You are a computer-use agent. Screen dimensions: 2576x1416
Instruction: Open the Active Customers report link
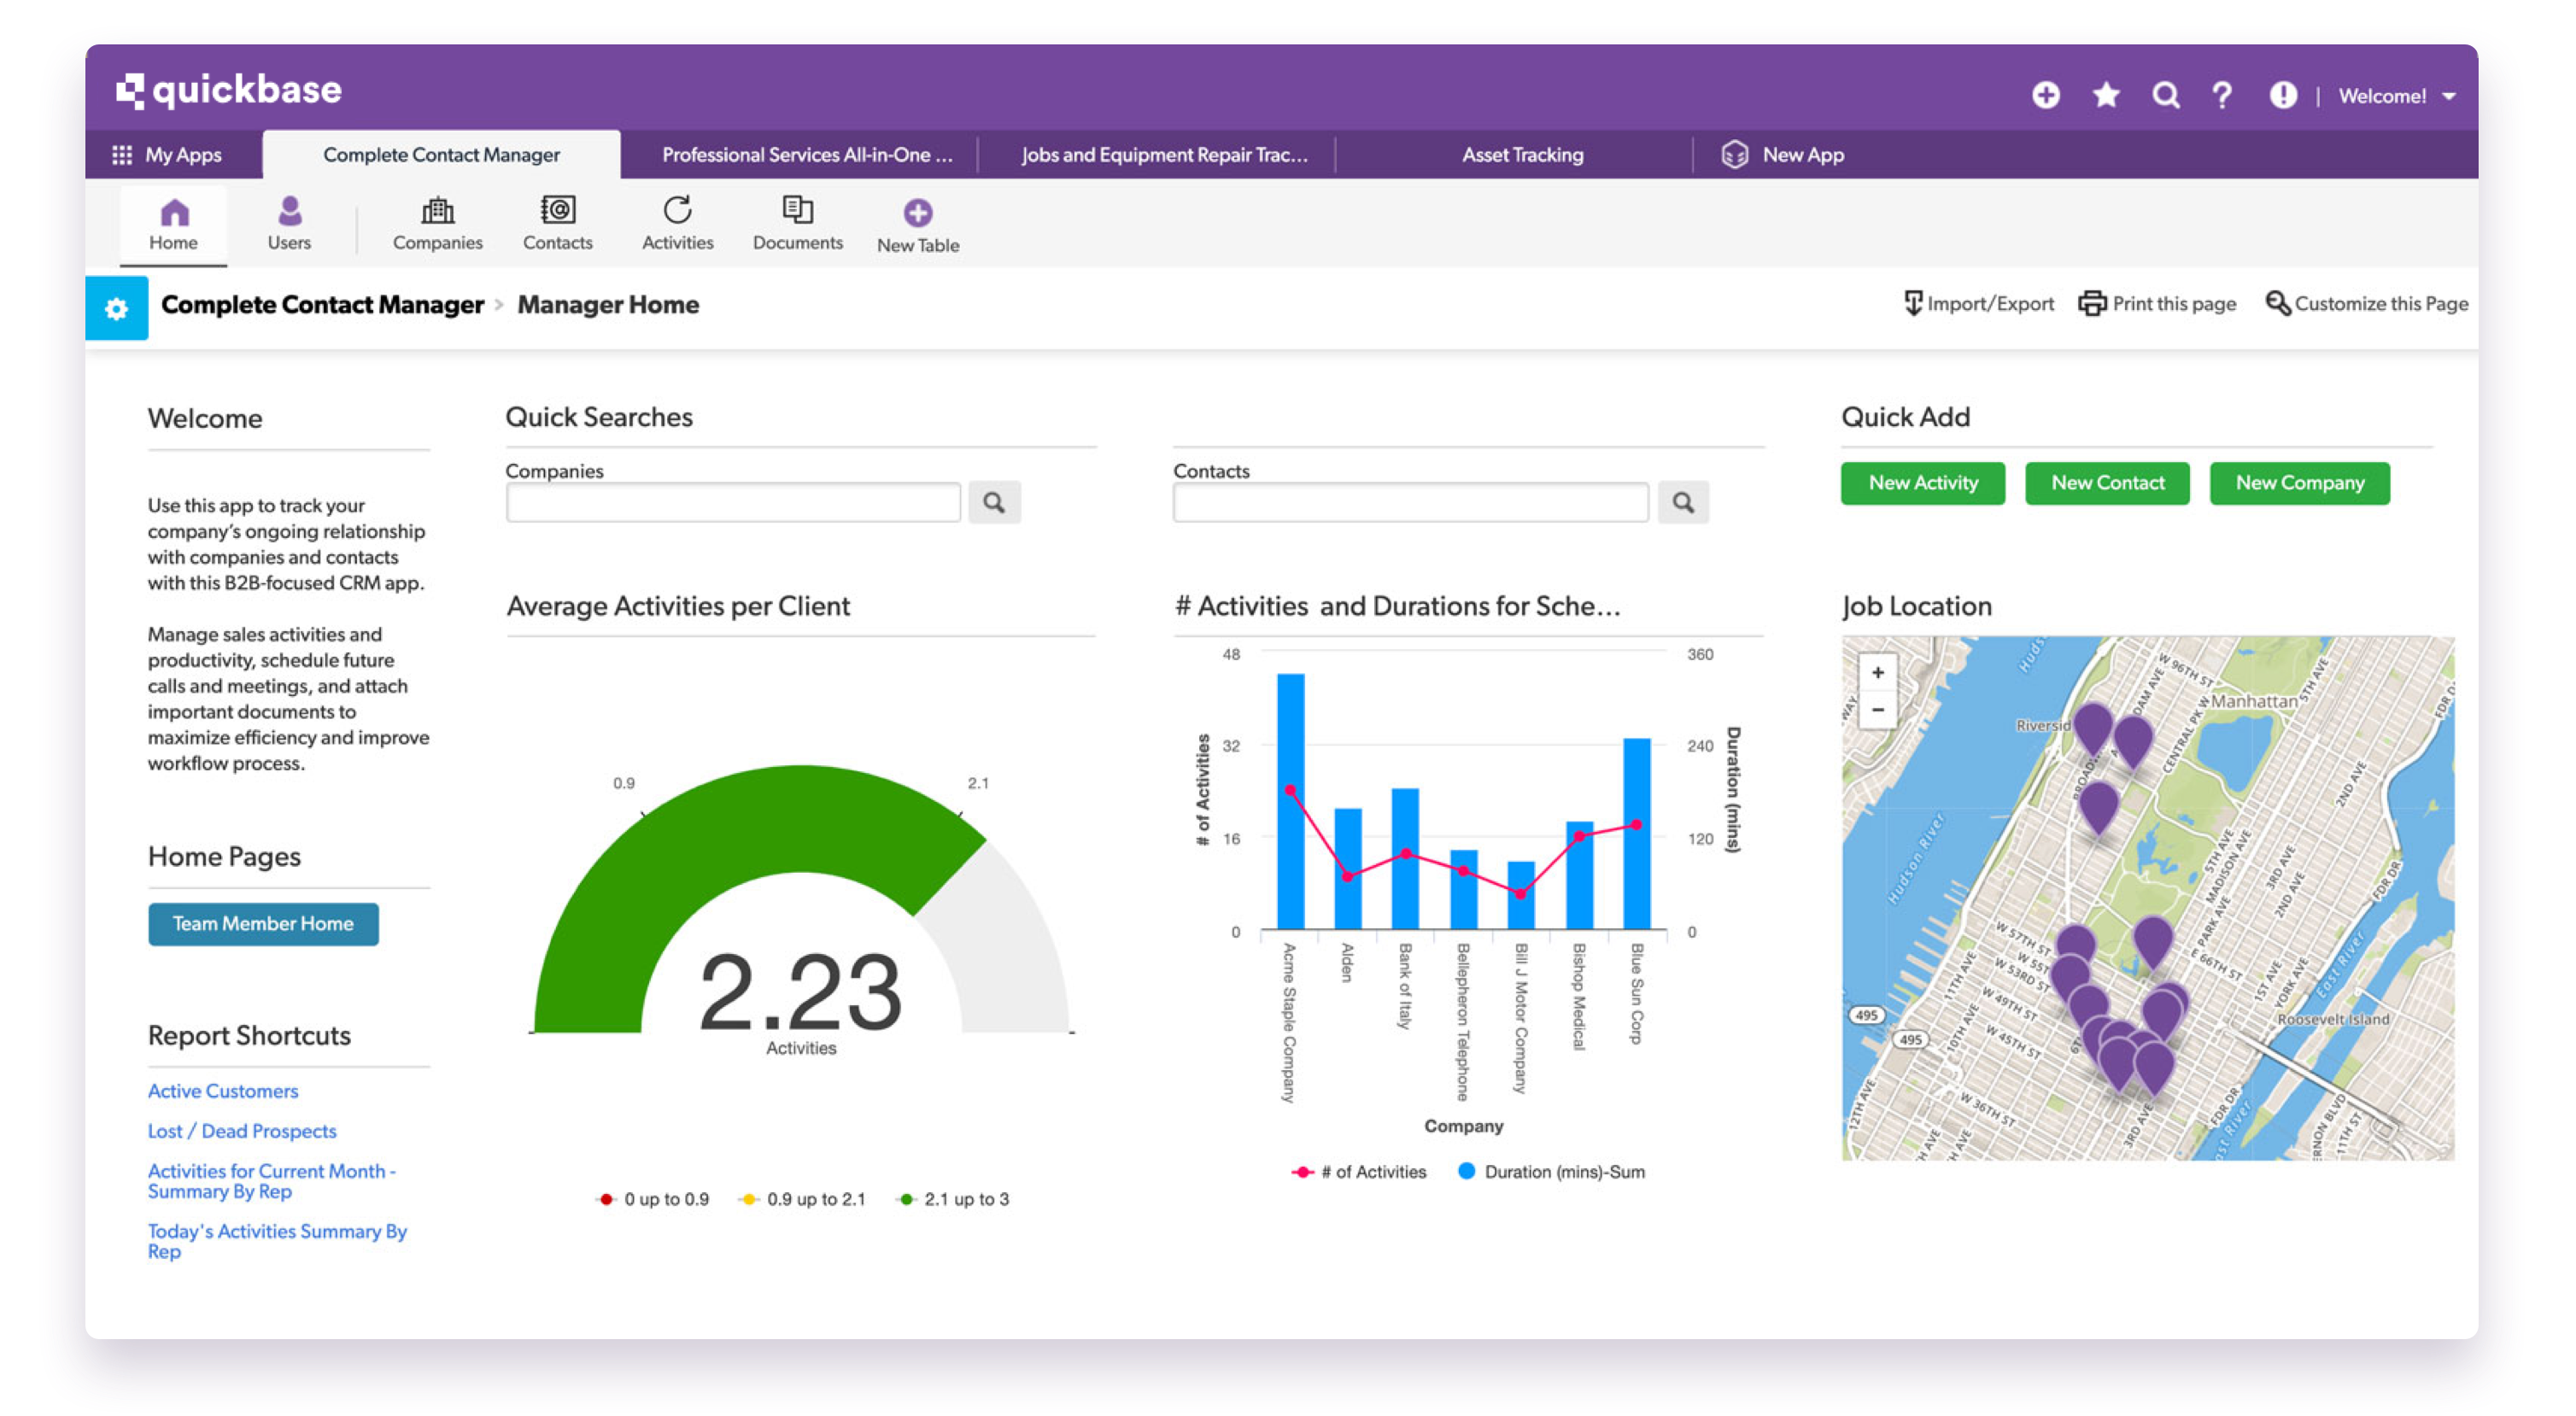pos(223,1091)
